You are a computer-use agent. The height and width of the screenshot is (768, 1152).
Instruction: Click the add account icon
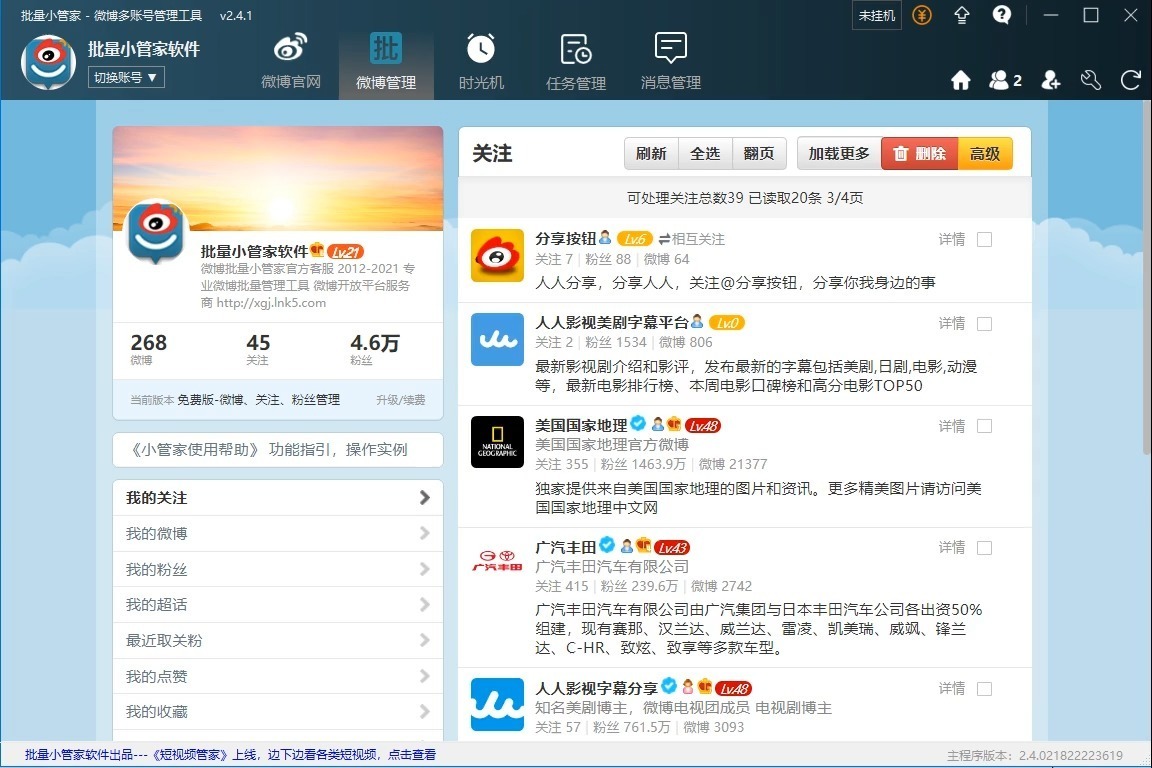coord(1051,80)
